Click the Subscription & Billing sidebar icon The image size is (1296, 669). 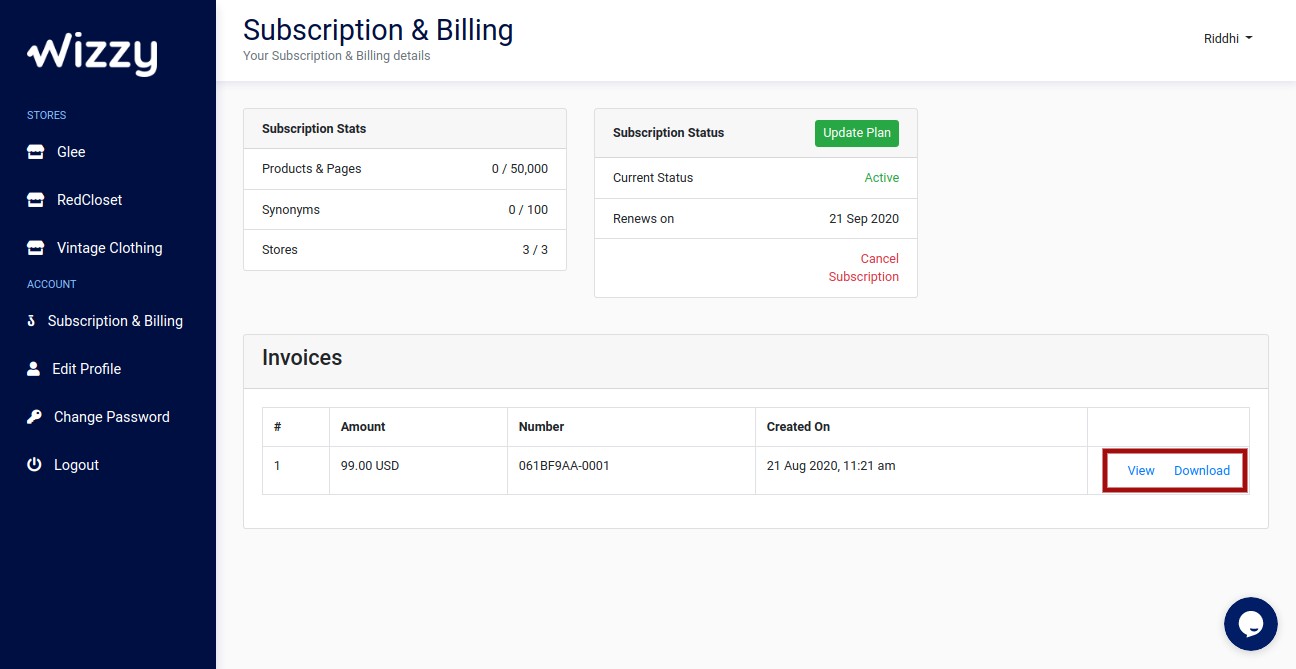(32, 321)
